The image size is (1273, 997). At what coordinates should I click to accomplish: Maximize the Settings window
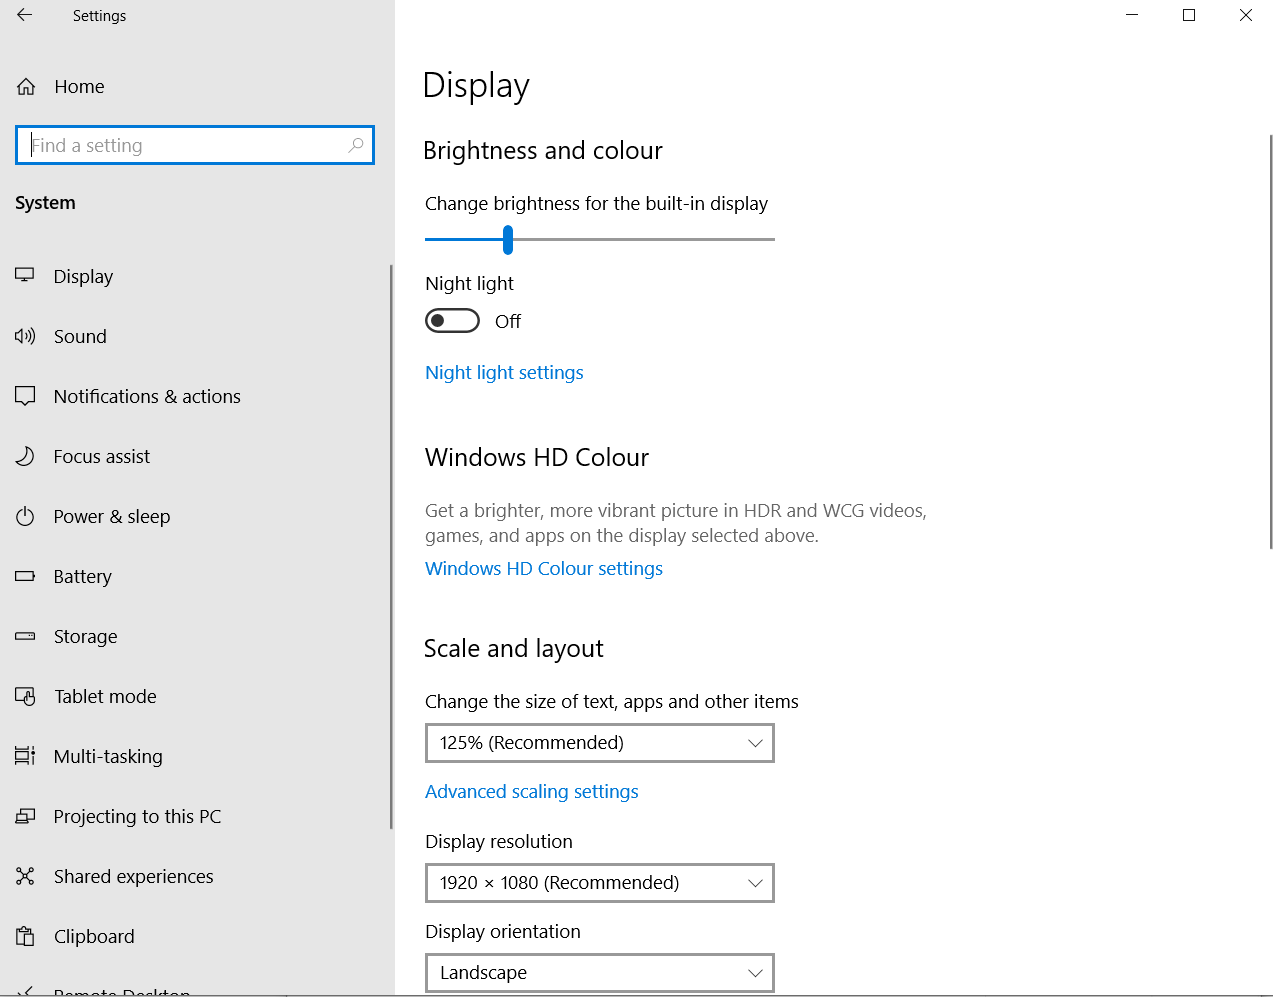click(x=1189, y=15)
